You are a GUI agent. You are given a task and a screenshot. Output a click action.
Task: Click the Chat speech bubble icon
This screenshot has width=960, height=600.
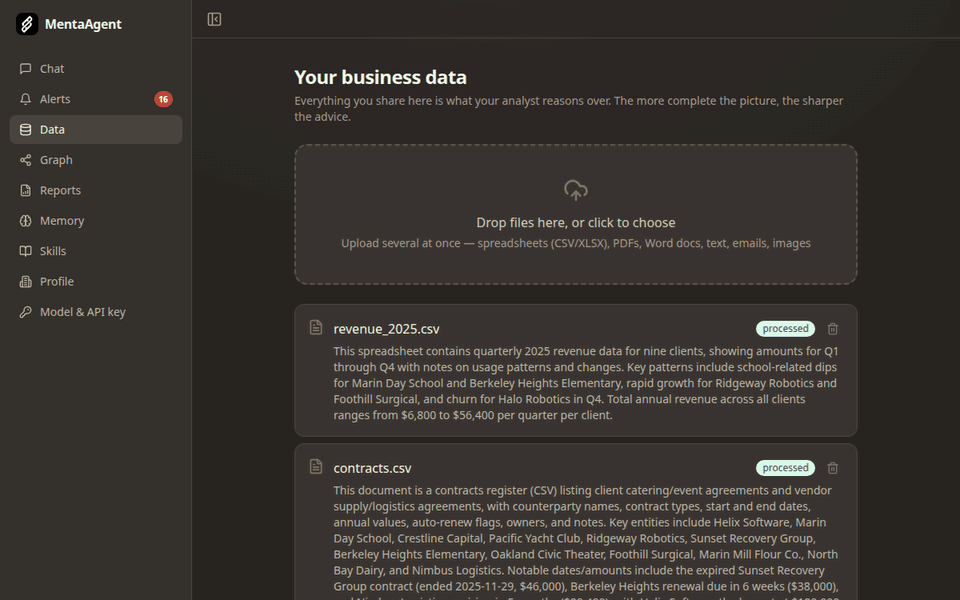25,69
